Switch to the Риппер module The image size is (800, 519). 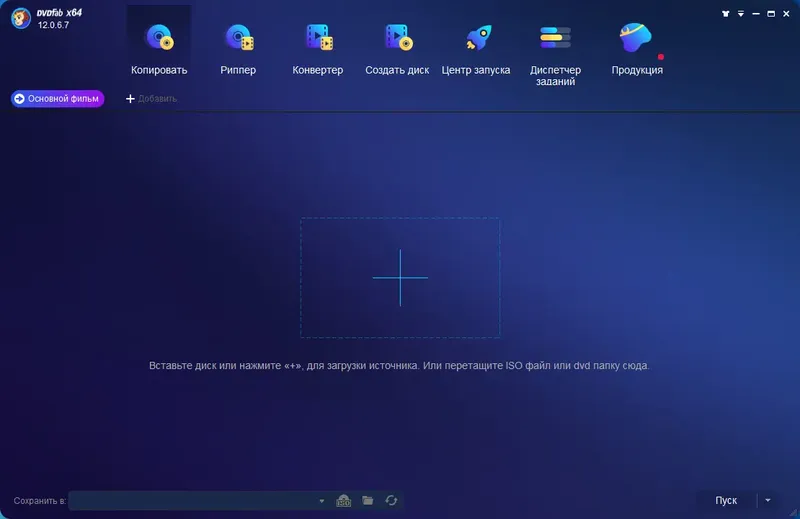pos(238,49)
